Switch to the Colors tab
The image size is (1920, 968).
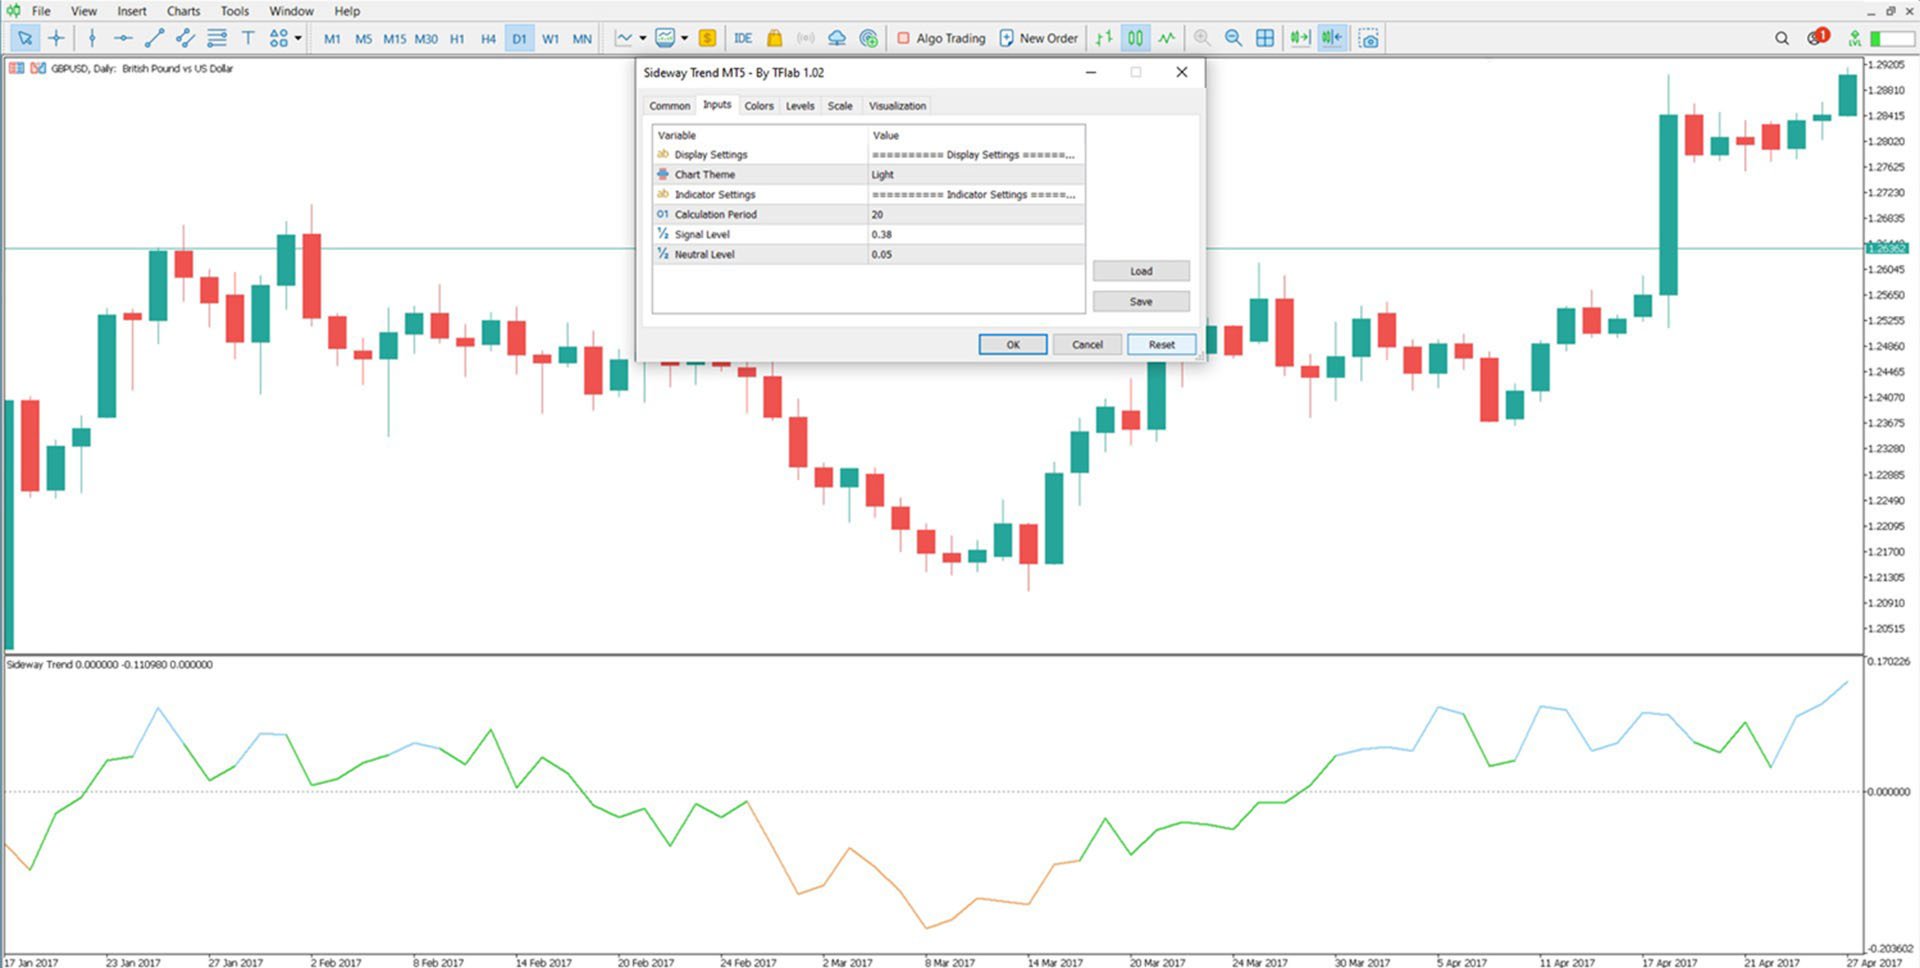pyautogui.click(x=759, y=106)
